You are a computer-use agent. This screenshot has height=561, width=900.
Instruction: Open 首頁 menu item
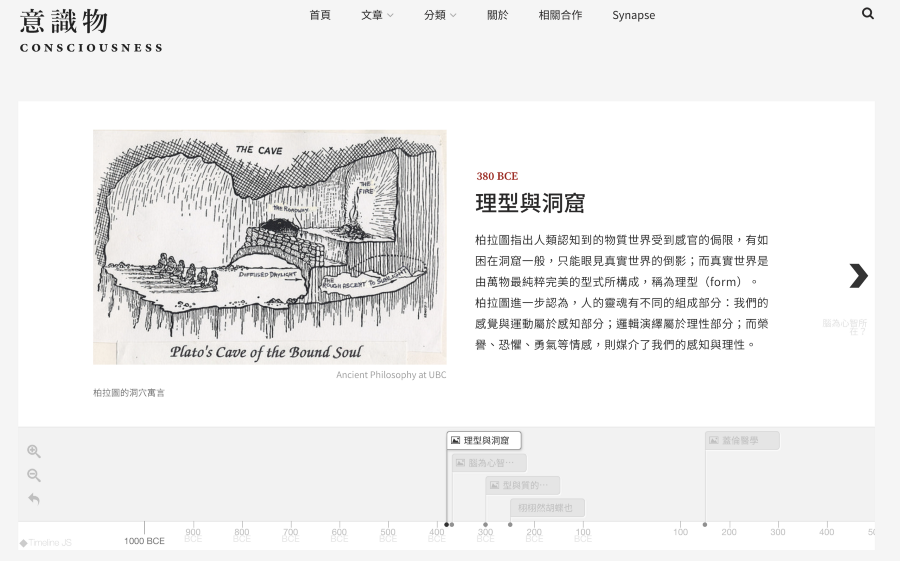point(320,15)
